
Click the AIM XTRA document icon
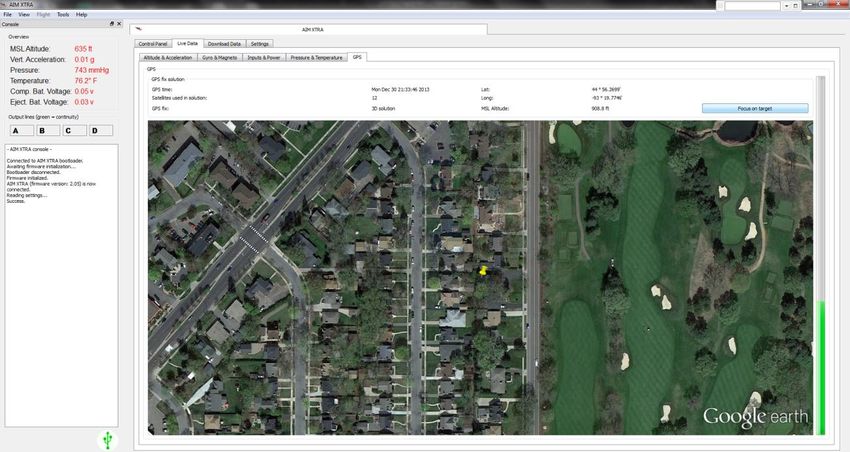pos(139,29)
